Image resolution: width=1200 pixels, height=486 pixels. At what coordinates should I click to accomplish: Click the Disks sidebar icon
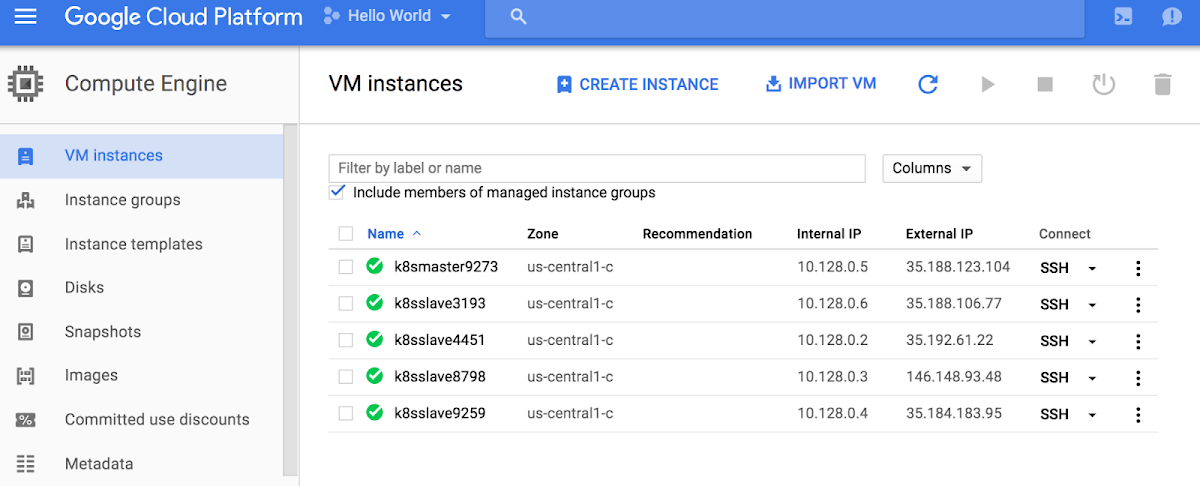coord(26,288)
